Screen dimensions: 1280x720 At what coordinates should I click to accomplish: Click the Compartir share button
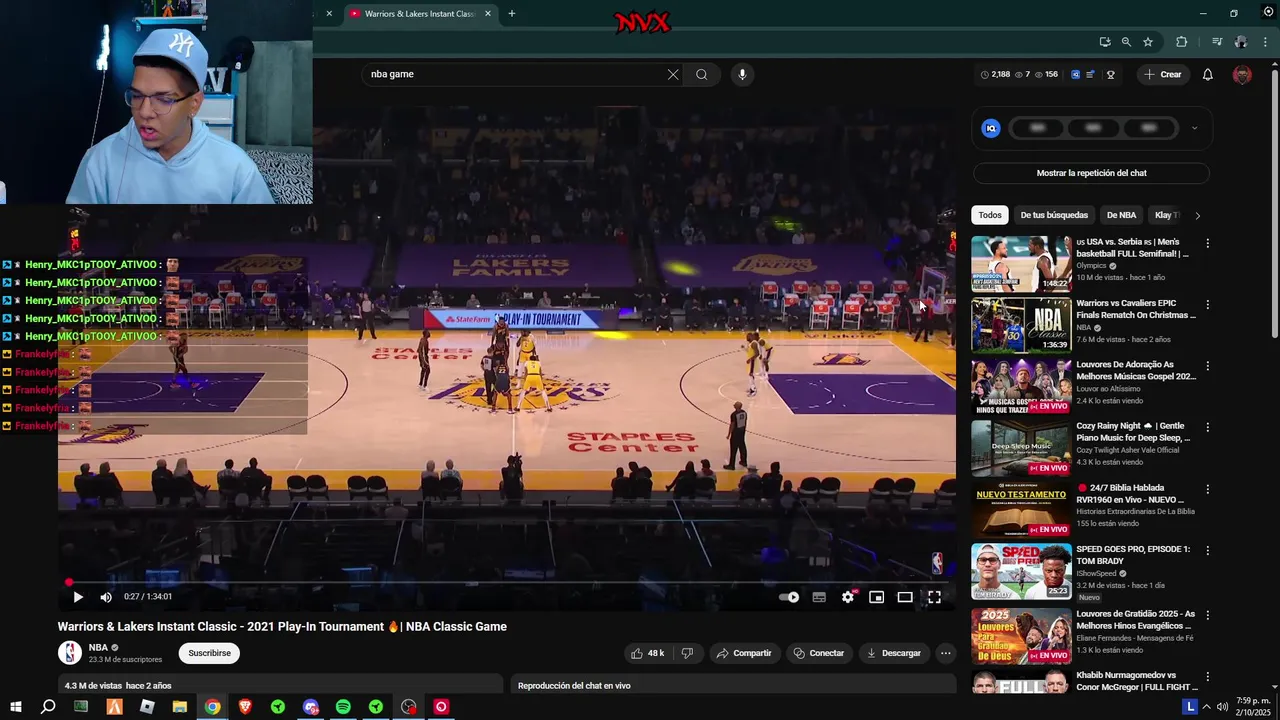[x=744, y=653]
